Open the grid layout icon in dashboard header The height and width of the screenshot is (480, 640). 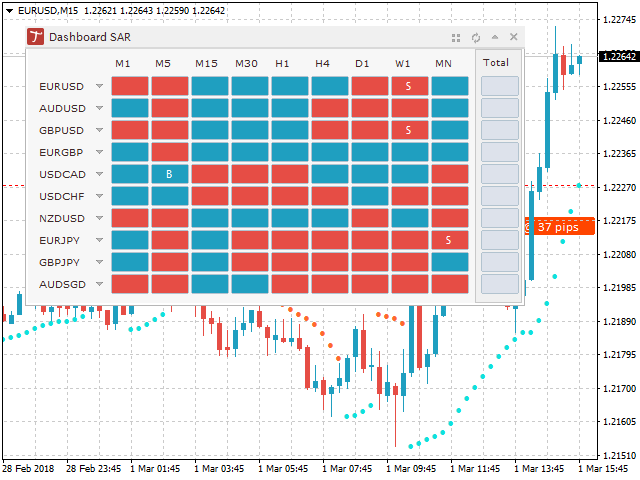pyautogui.click(x=456, y=38)
